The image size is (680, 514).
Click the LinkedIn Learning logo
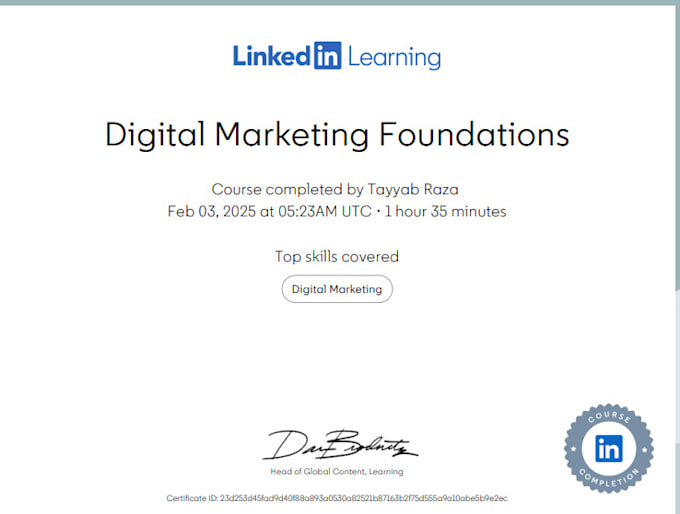[337, 56]
